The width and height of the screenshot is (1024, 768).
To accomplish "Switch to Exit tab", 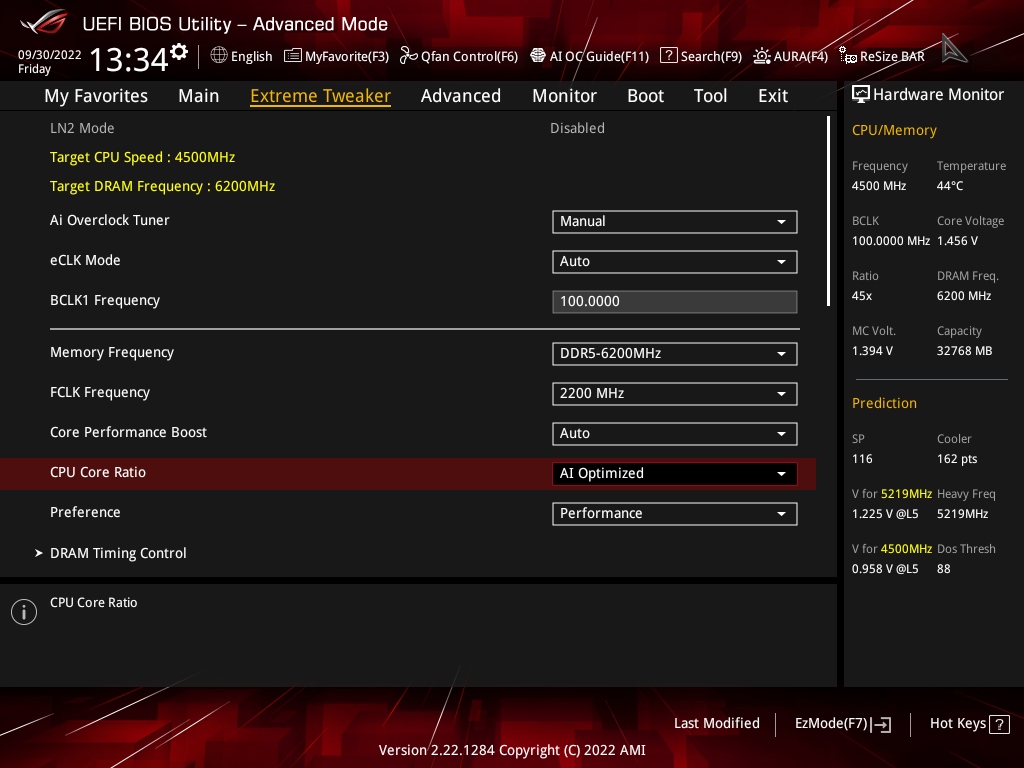I will point(773,95).
